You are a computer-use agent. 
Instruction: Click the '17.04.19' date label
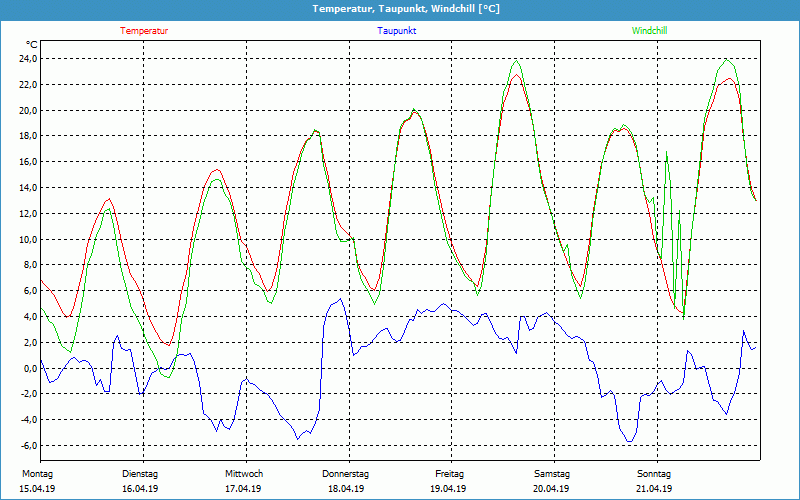pos(243,489)
